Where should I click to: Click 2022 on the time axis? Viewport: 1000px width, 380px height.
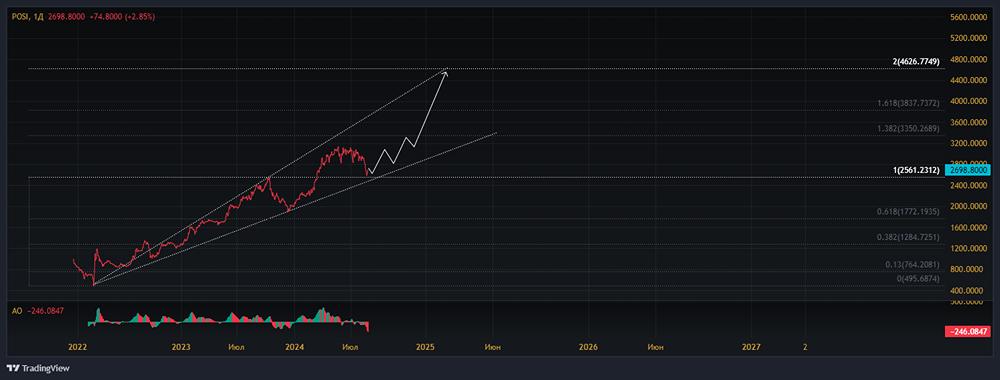[x=78, y=347]
